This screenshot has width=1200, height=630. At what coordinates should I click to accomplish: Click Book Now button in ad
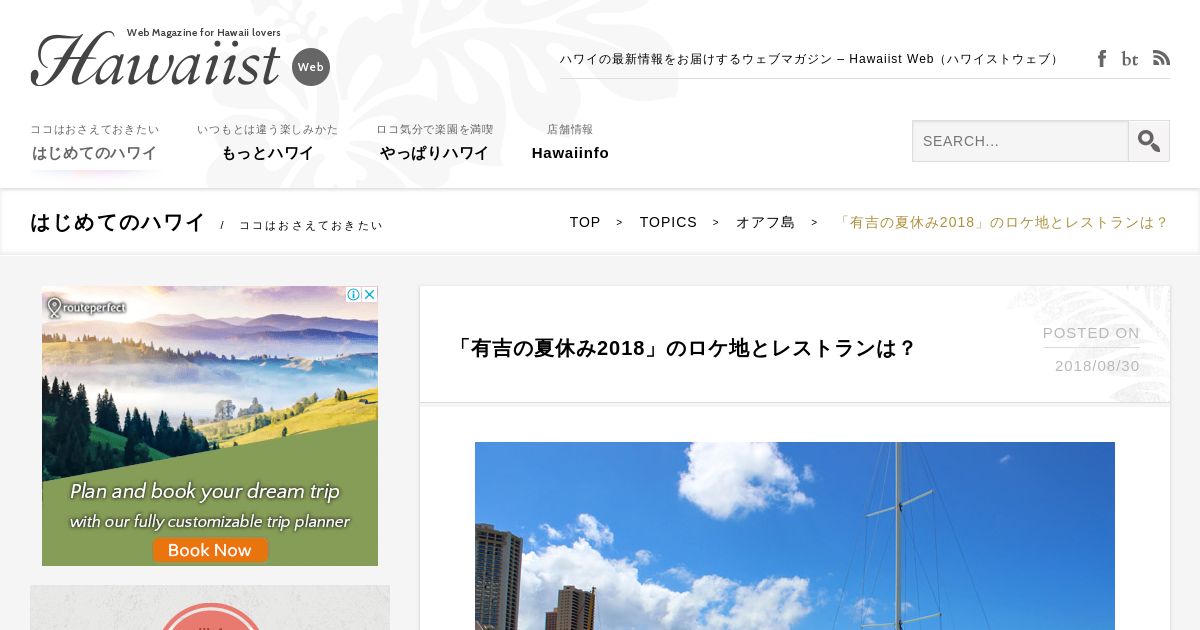click(210, 550)
